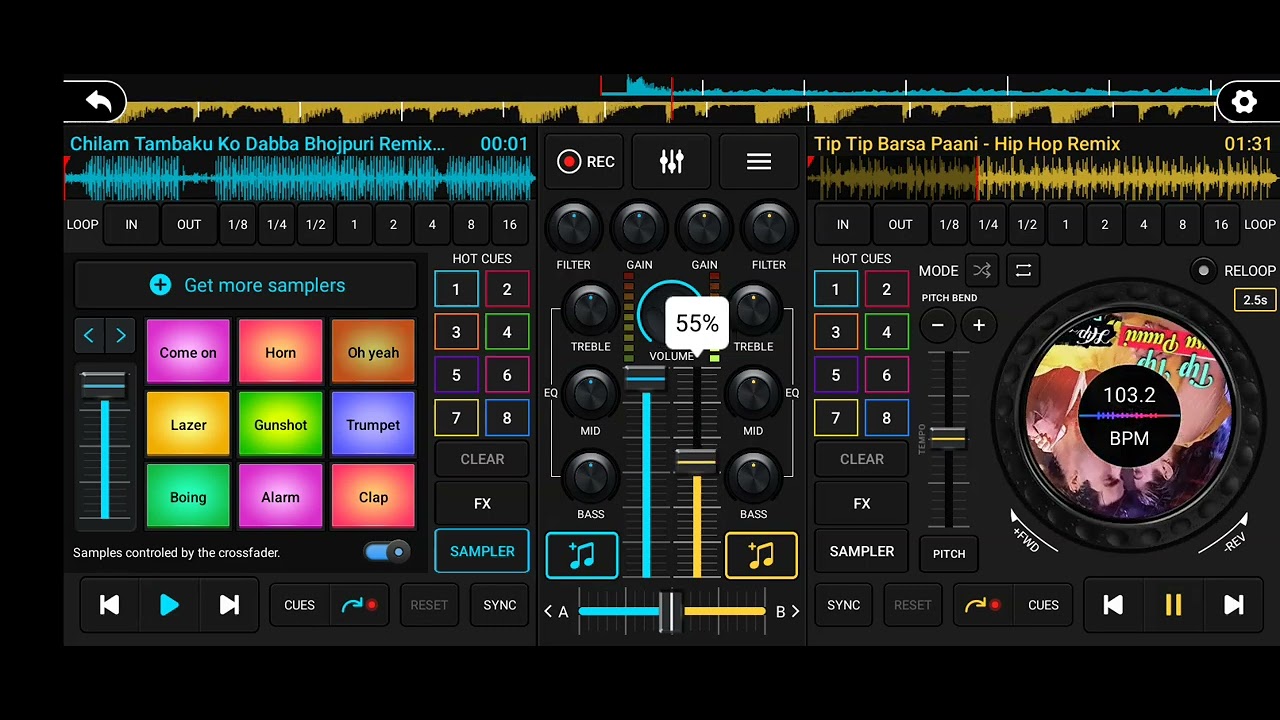Trigger the Boing sample pad
The width and height of the screenshot is (1280, 720).
(188, 496)
